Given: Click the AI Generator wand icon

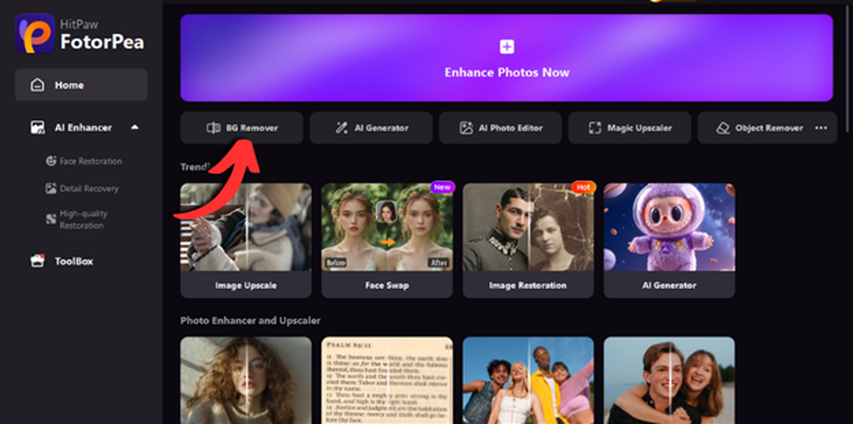Looking at the screenshot, I should point(341,128).
